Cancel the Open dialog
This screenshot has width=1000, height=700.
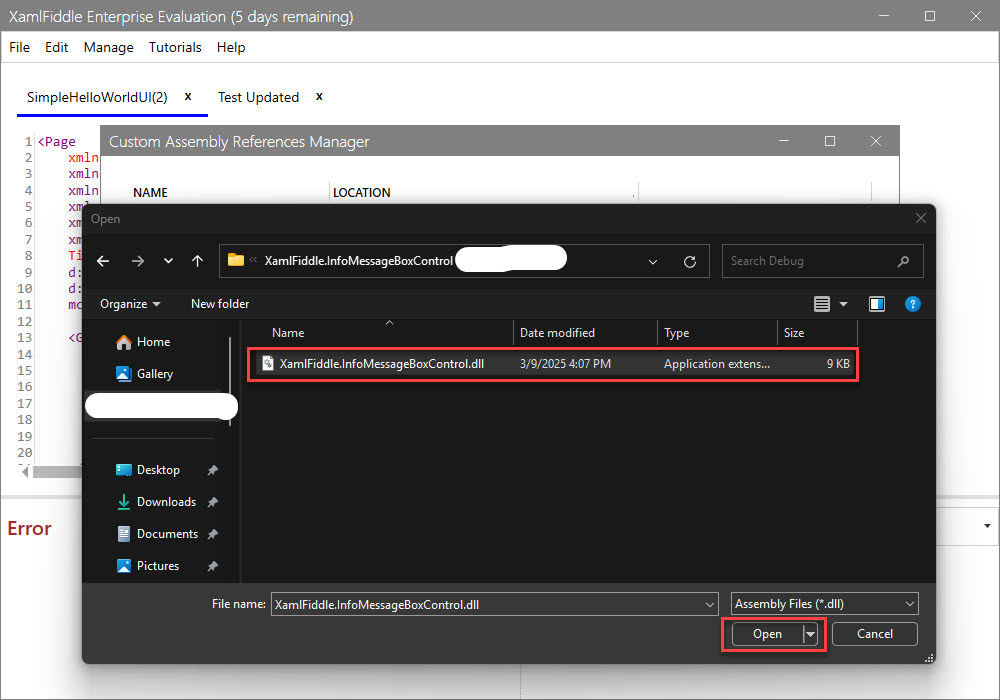[874, 634]
